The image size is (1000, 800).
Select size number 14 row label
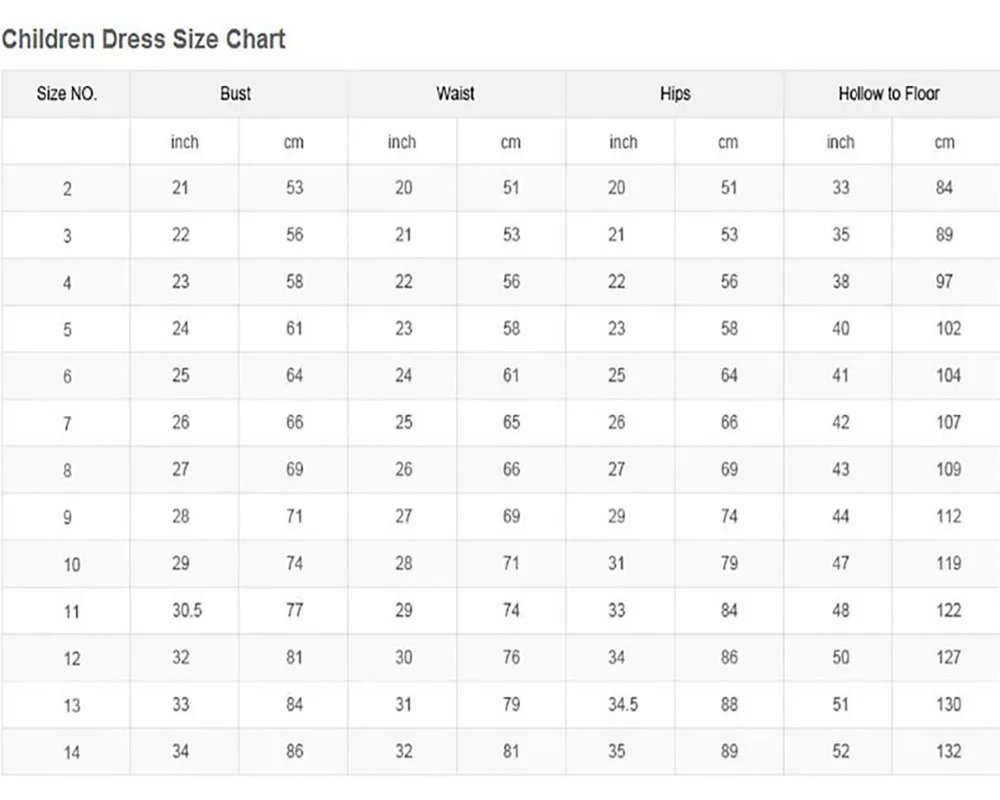pos(71,752)
